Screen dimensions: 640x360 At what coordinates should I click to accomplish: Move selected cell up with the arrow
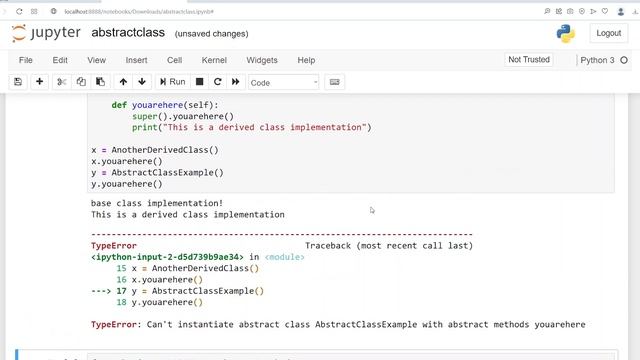coord(123,82)
